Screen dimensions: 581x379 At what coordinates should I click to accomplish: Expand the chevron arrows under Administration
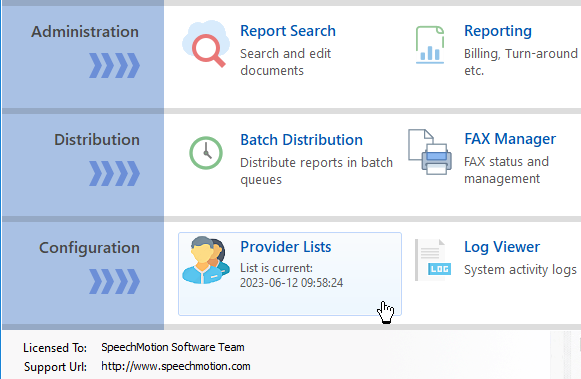(114, 66)
